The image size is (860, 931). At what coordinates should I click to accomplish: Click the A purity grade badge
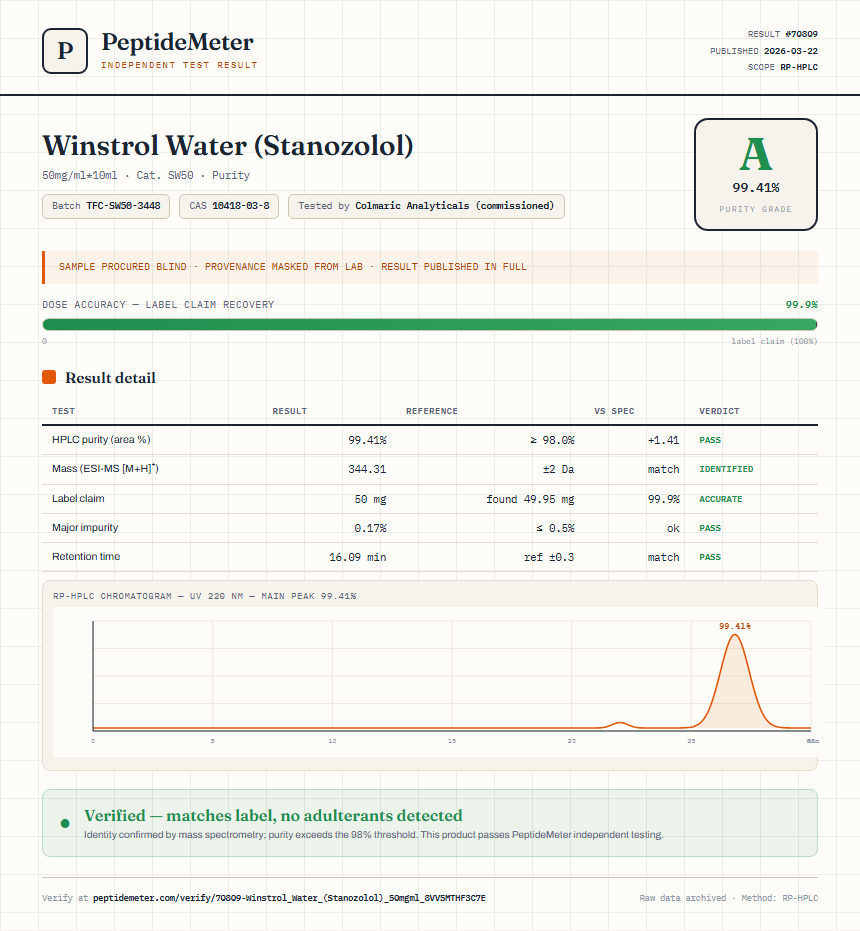coord(755,174)
